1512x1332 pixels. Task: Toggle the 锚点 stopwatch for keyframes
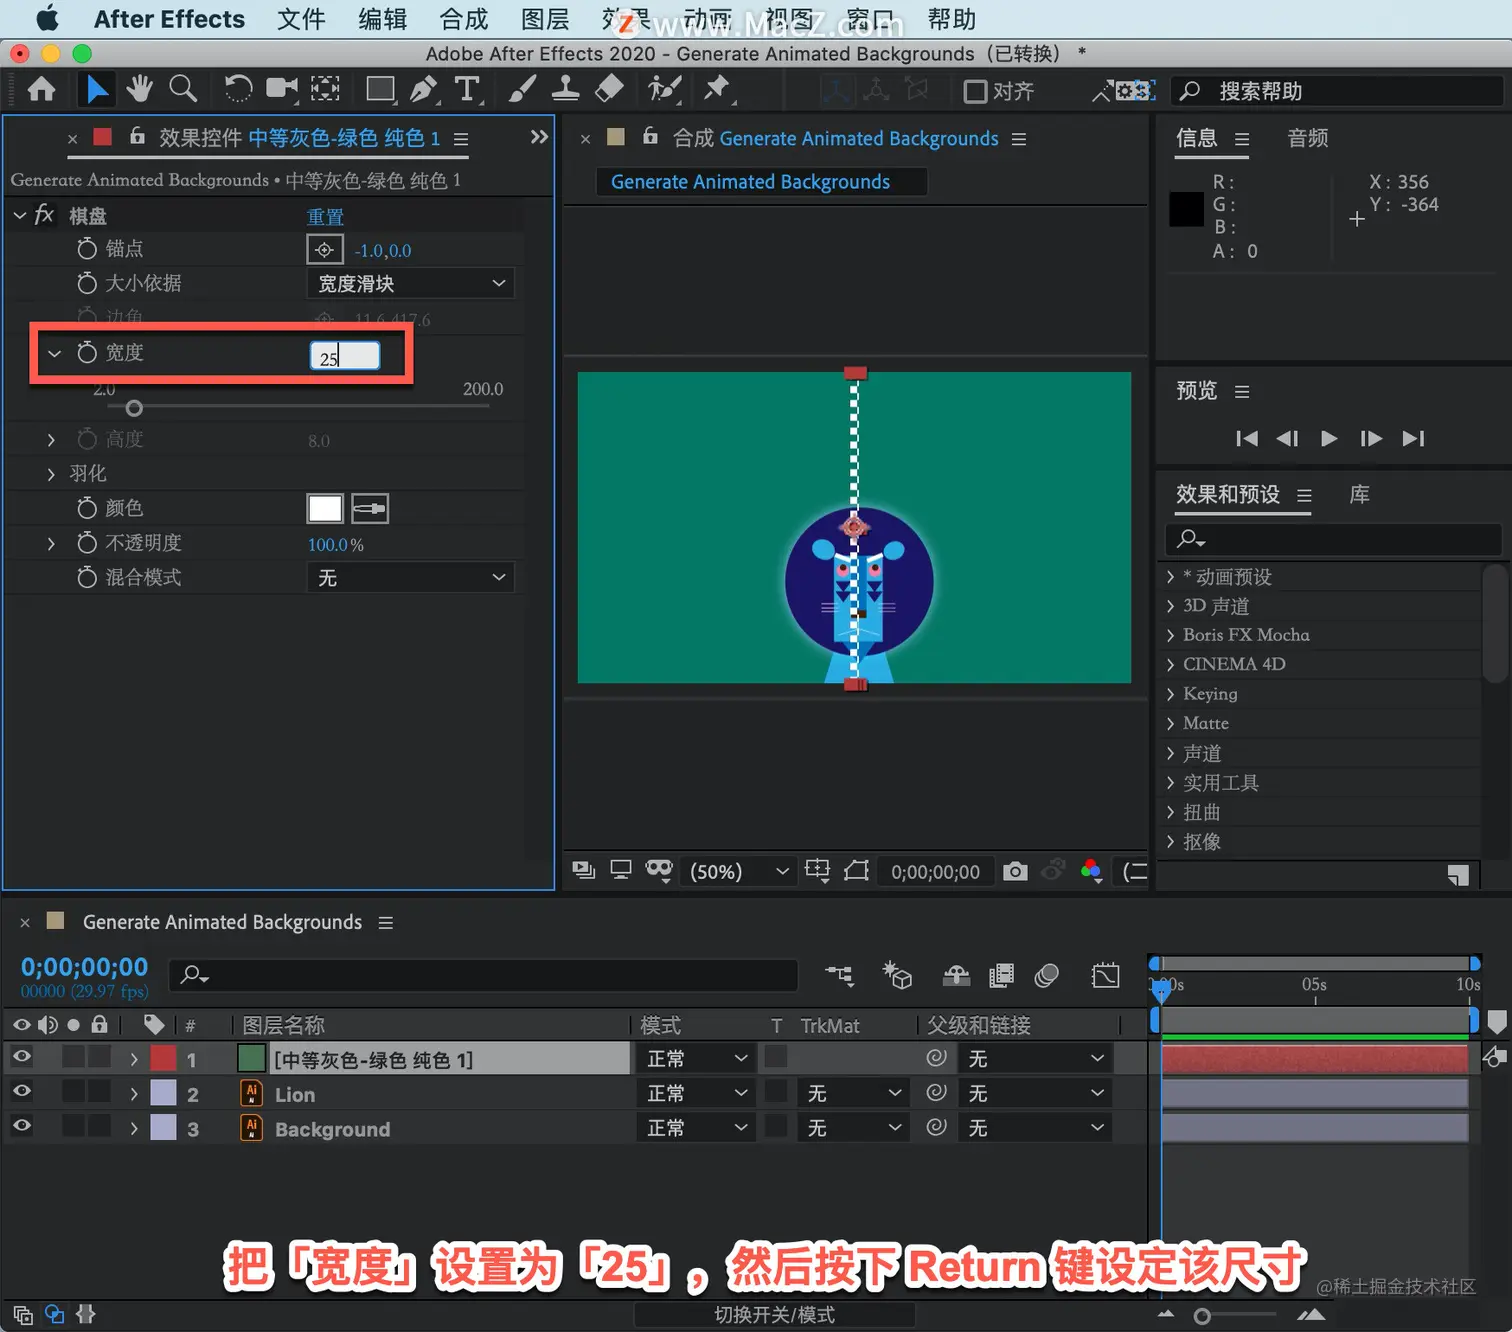(x=87, y=248)
